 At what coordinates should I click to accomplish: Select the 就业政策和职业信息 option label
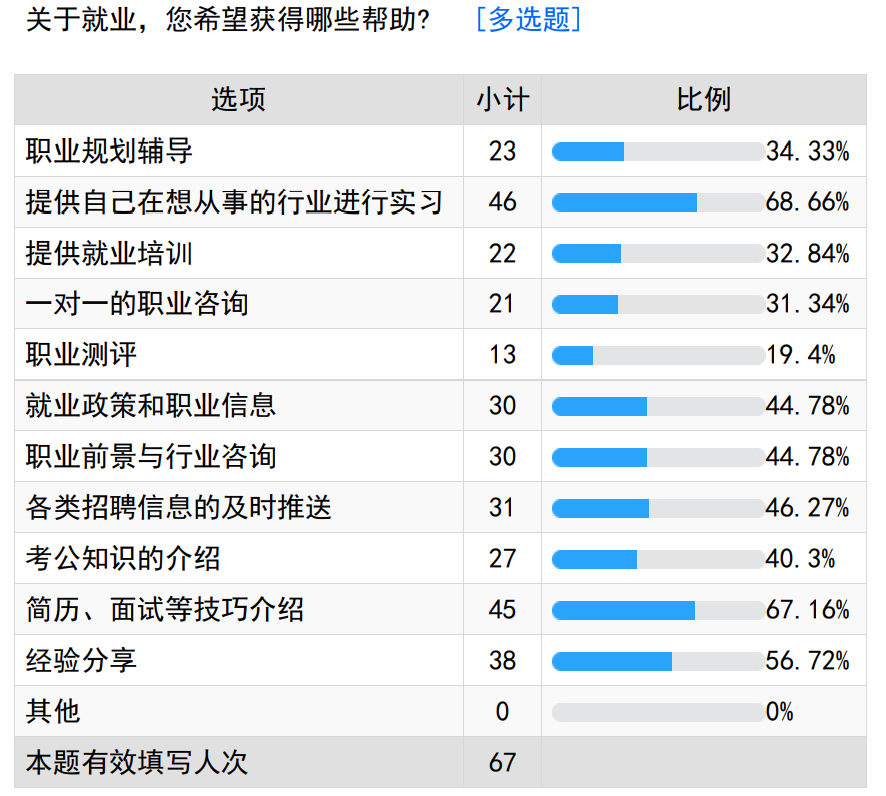tap(151, 405)
